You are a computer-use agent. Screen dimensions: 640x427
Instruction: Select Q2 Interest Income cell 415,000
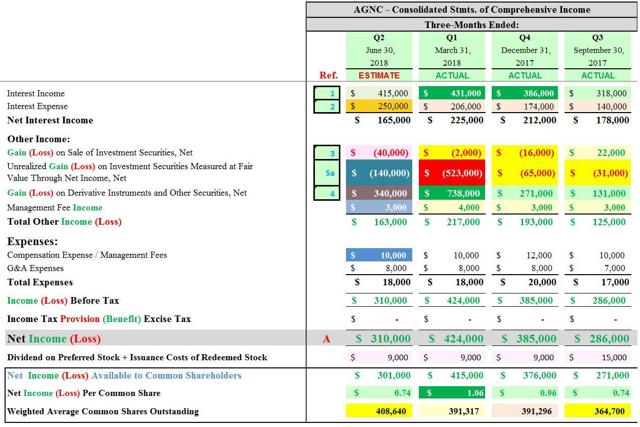(x=379, y=93)
